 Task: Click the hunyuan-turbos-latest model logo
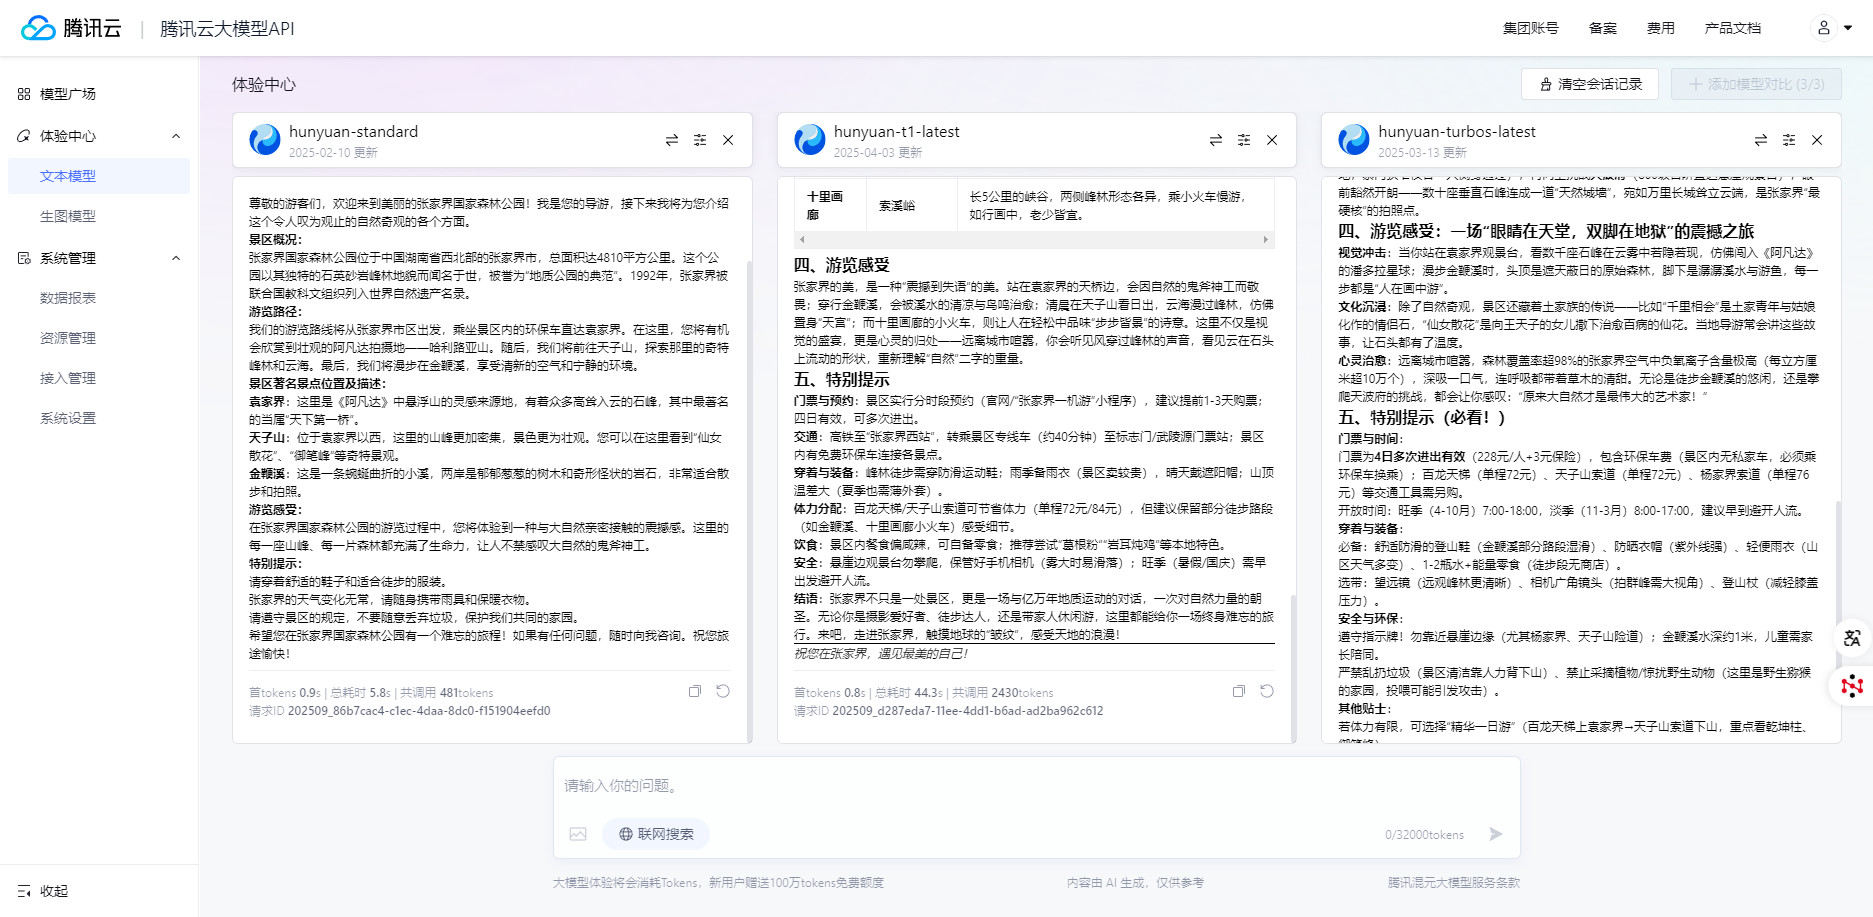(1354, 140)
